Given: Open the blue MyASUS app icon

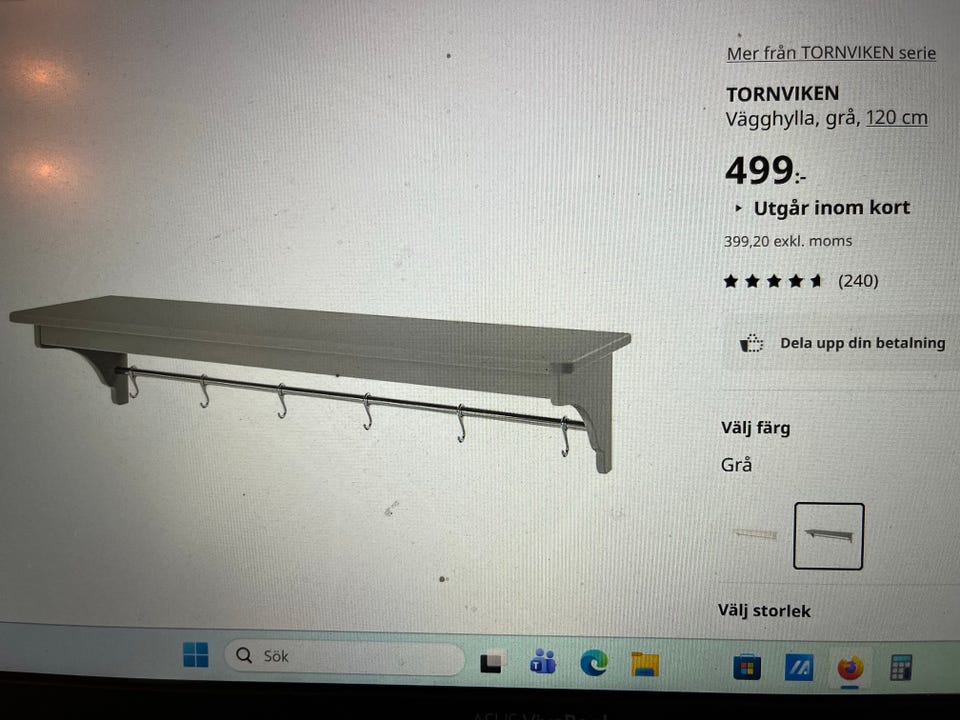Looking at the screenshot, I should click(799, 667).
